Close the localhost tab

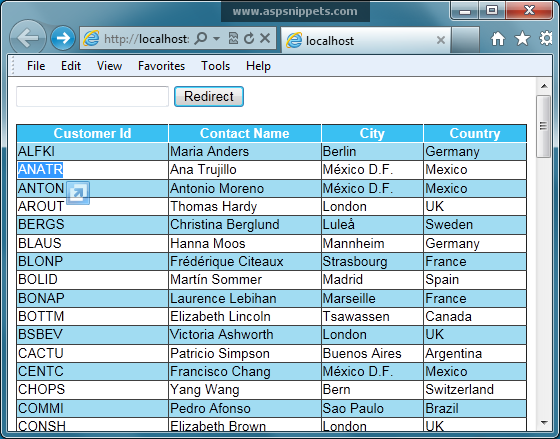click(x=441, y=40)
